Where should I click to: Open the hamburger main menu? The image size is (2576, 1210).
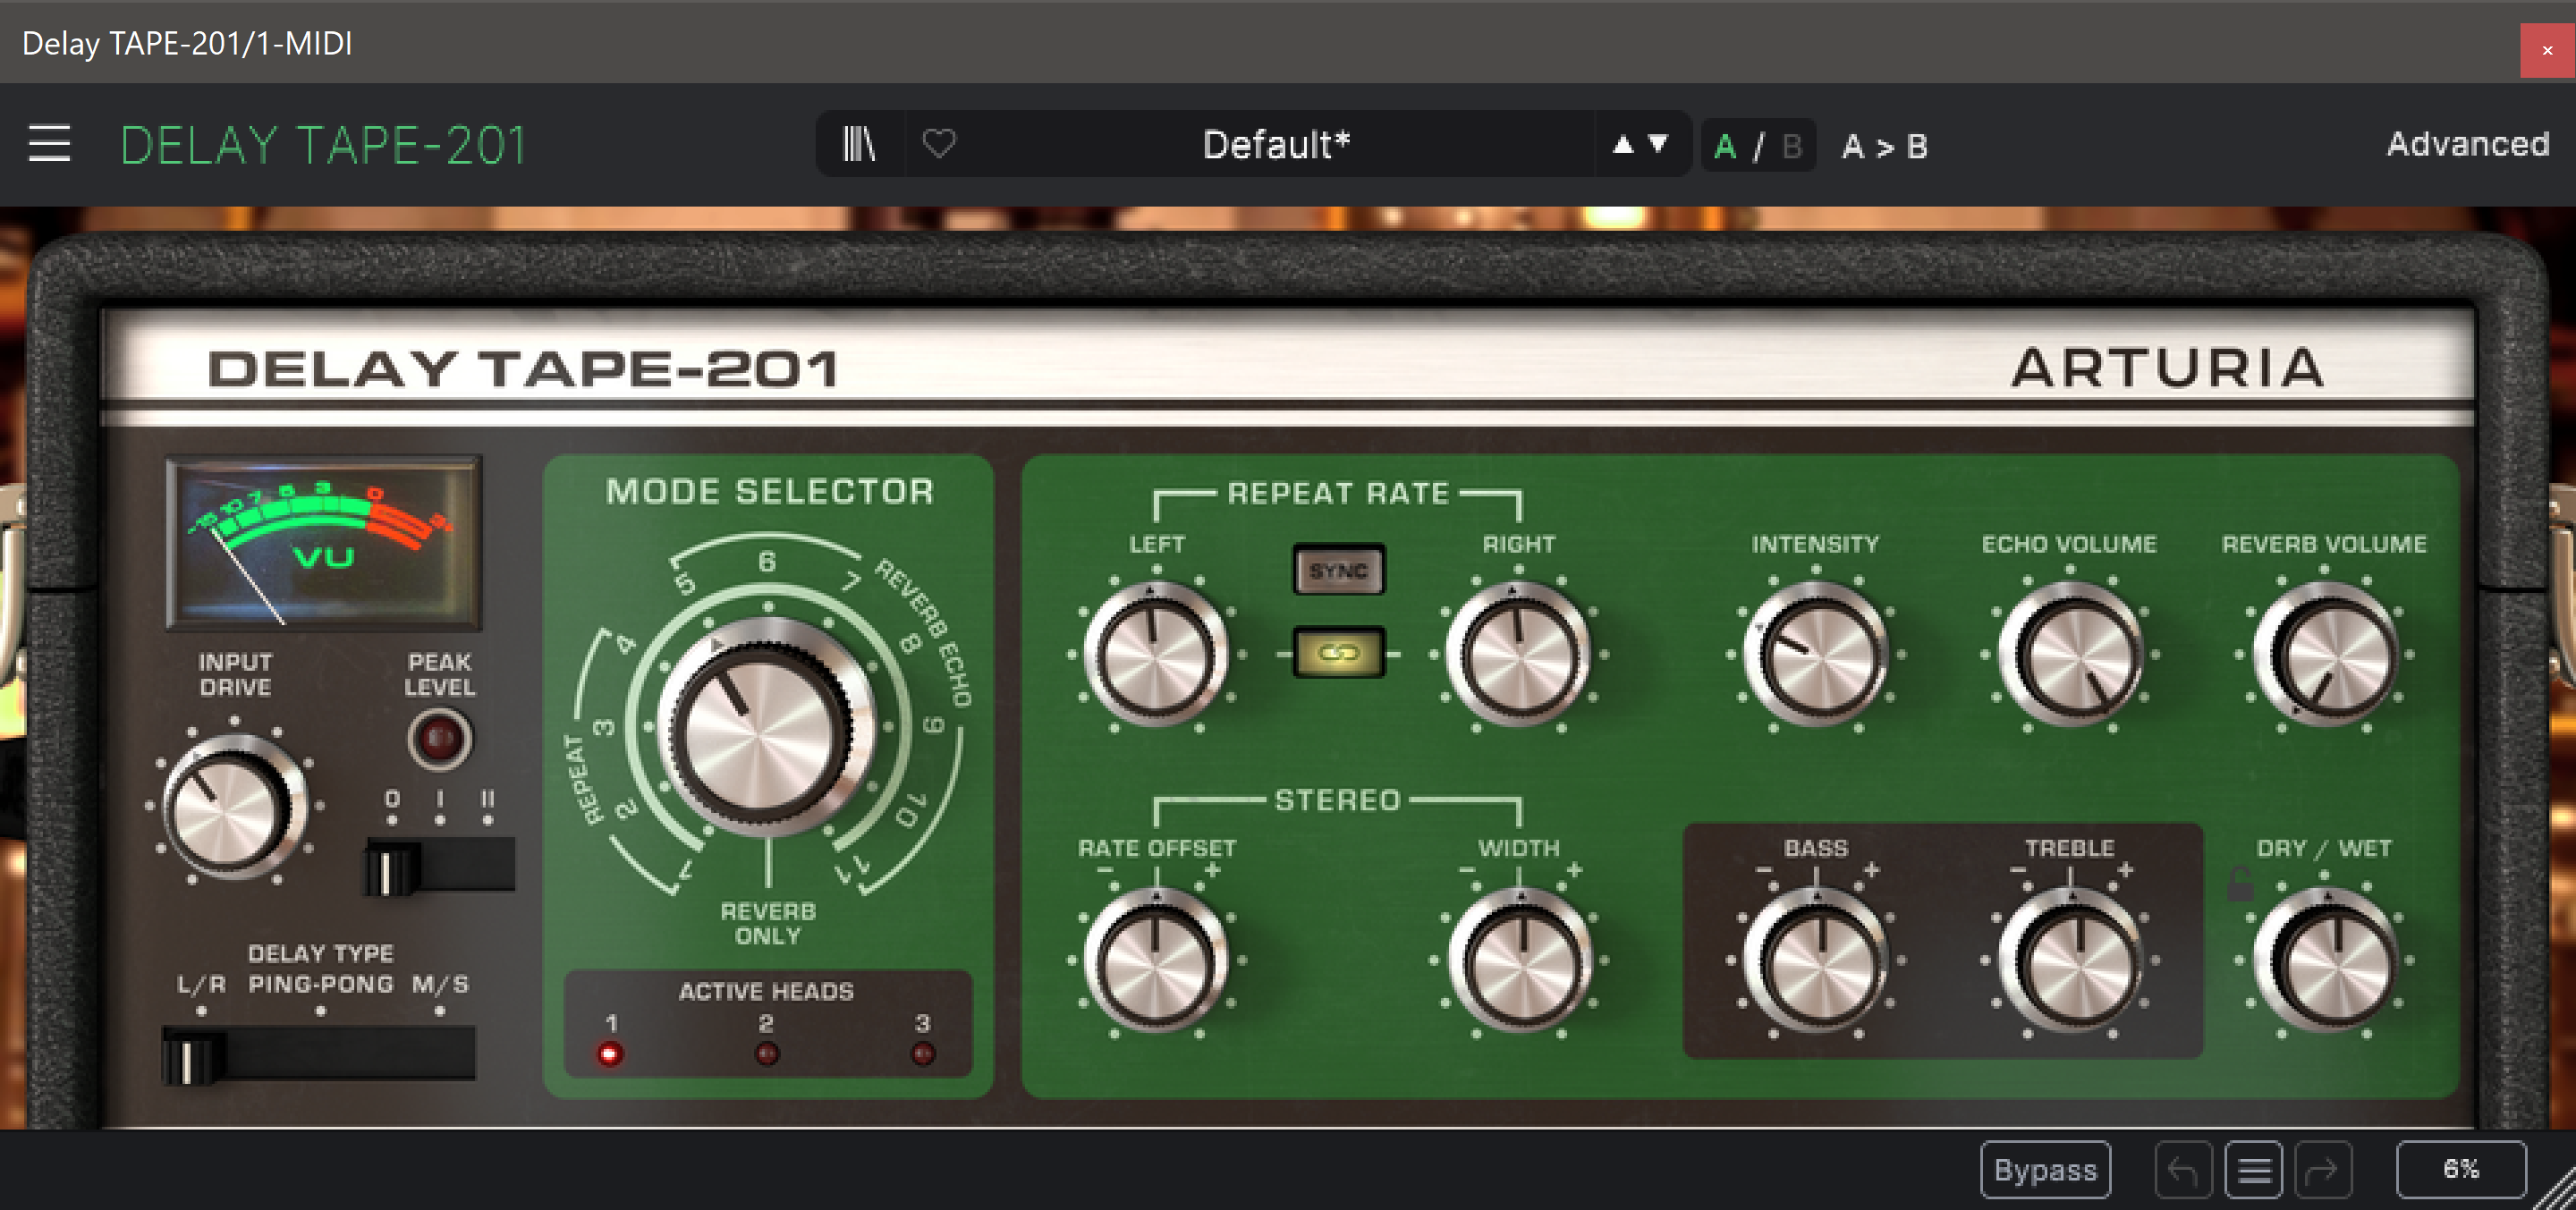(49, 144)
